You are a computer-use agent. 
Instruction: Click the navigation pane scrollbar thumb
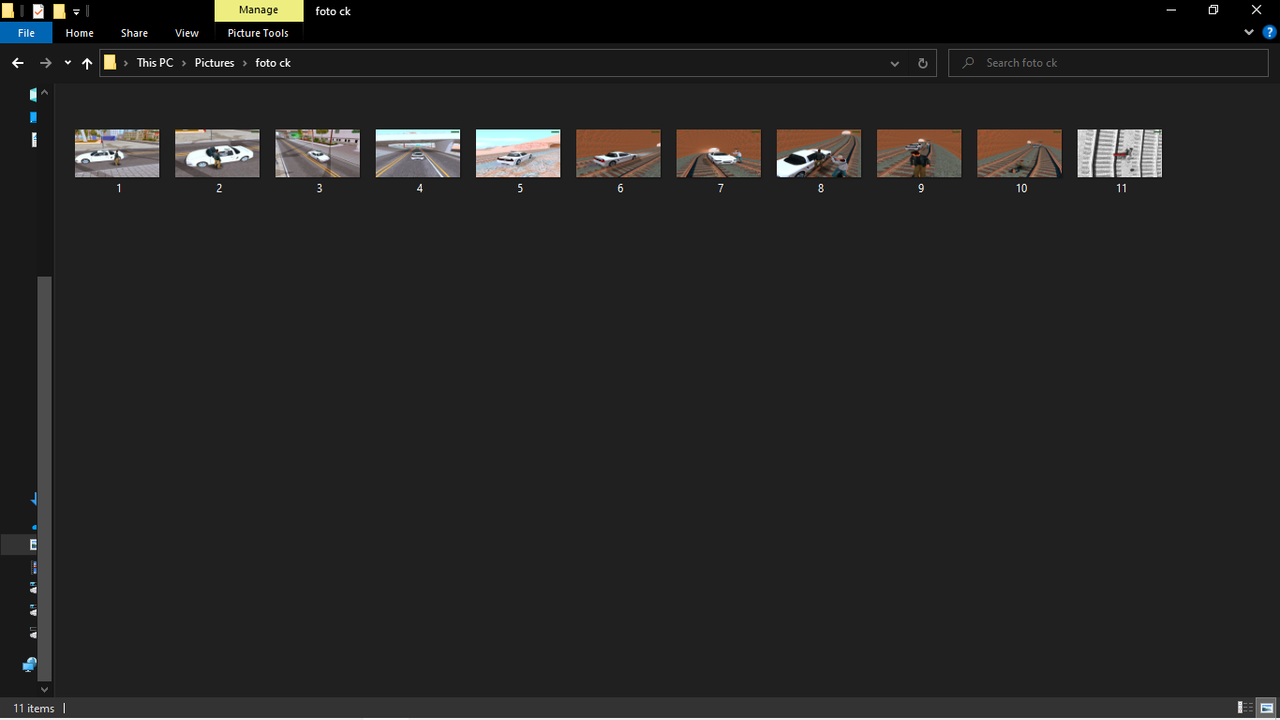click(x=44, y=478)
